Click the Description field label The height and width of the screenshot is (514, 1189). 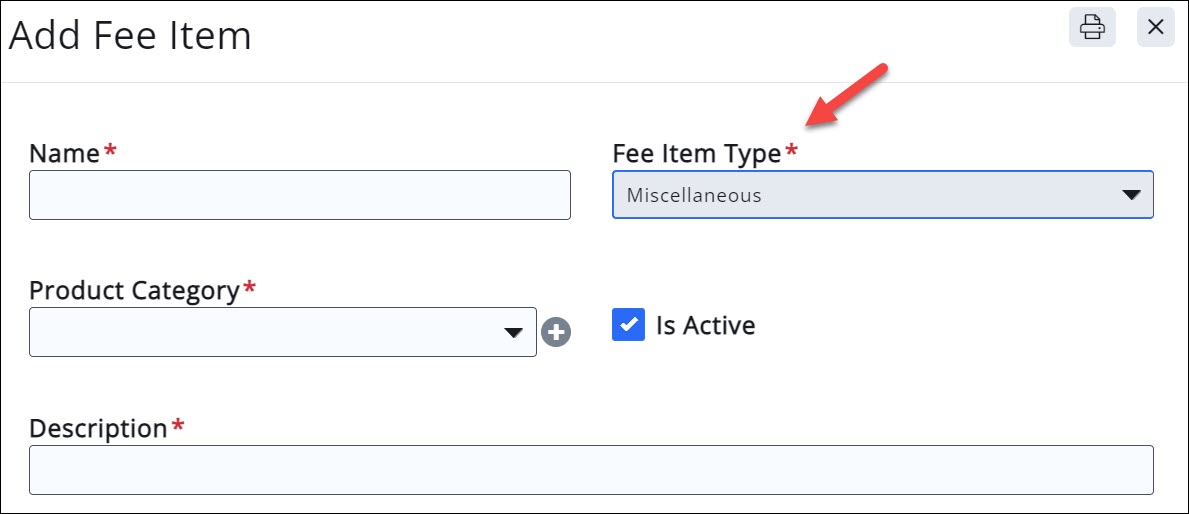pos(98,428)
